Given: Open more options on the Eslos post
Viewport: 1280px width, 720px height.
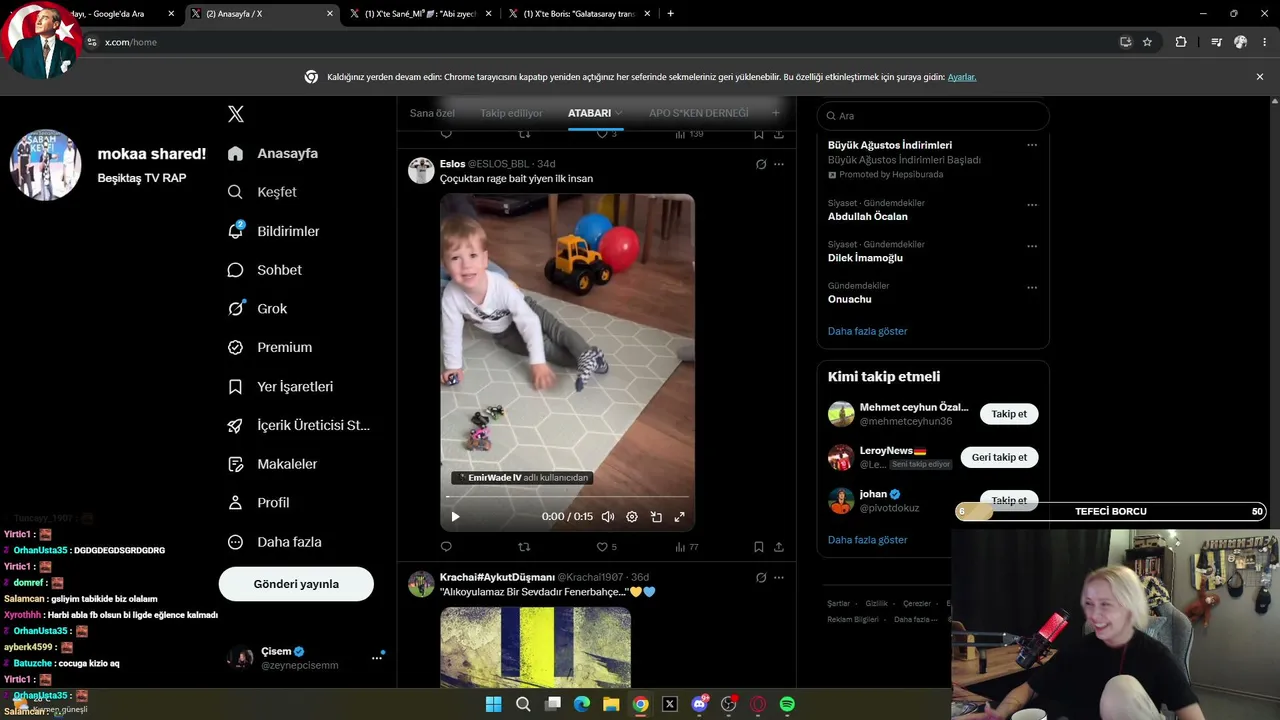Looking at the screenshot, I should pos(779,164).
